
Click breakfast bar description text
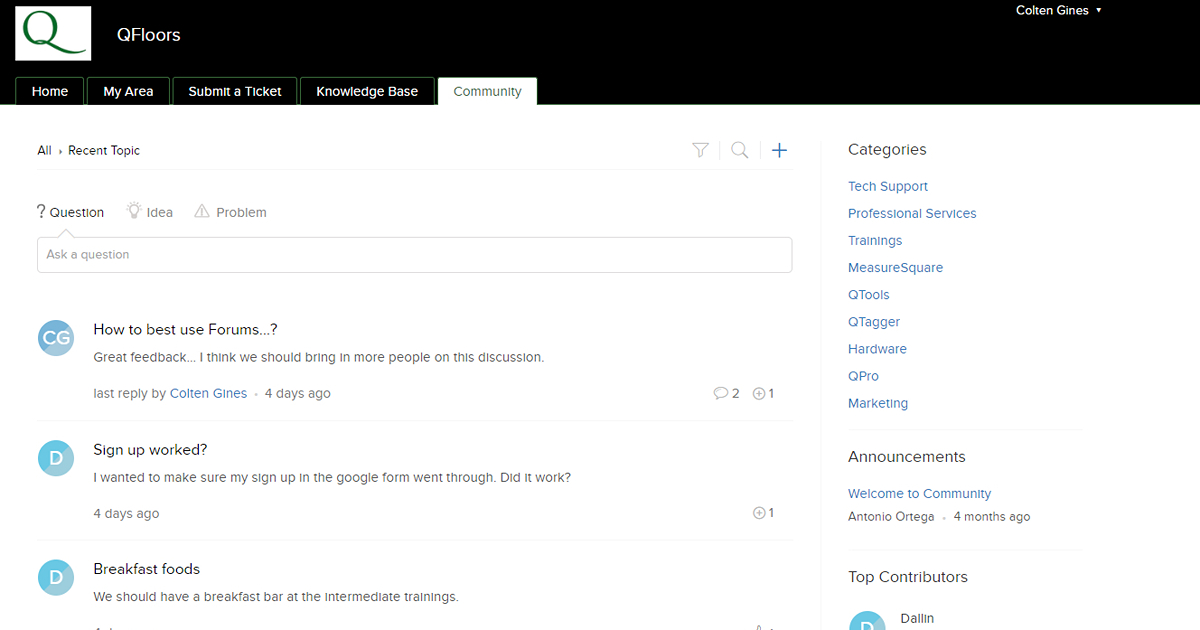[x=276, y=597]
